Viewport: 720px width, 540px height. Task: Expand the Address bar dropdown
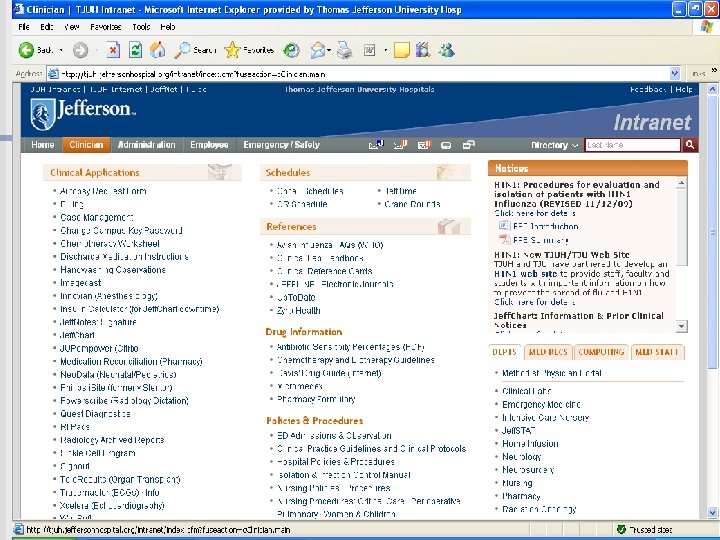[x=675, y=73]
